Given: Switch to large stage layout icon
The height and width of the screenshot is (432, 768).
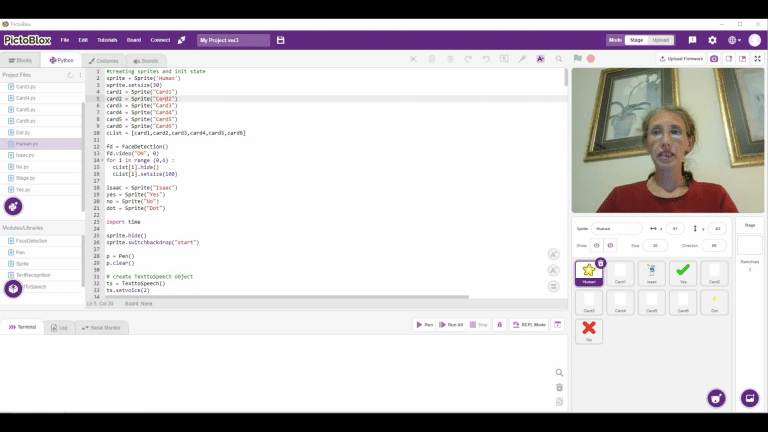Looking at the screenshot, I should (x=743, y=59).
